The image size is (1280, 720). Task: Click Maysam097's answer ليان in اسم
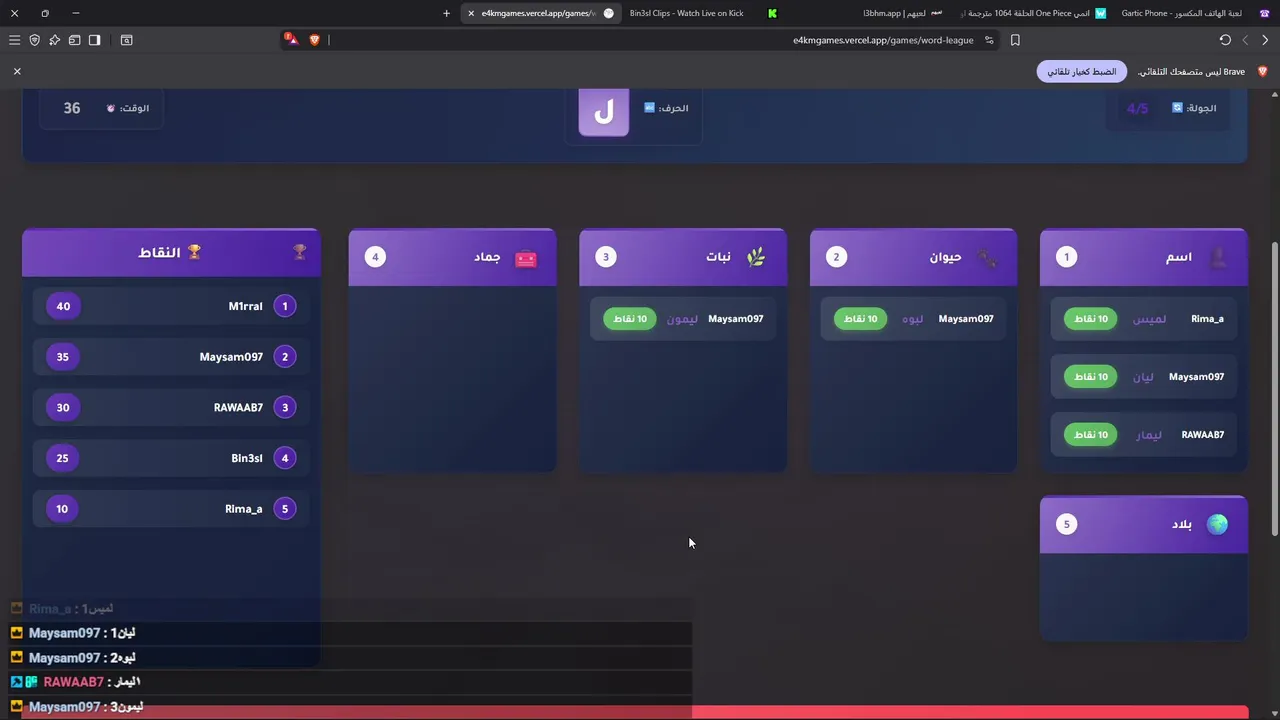pos(1143,377)
